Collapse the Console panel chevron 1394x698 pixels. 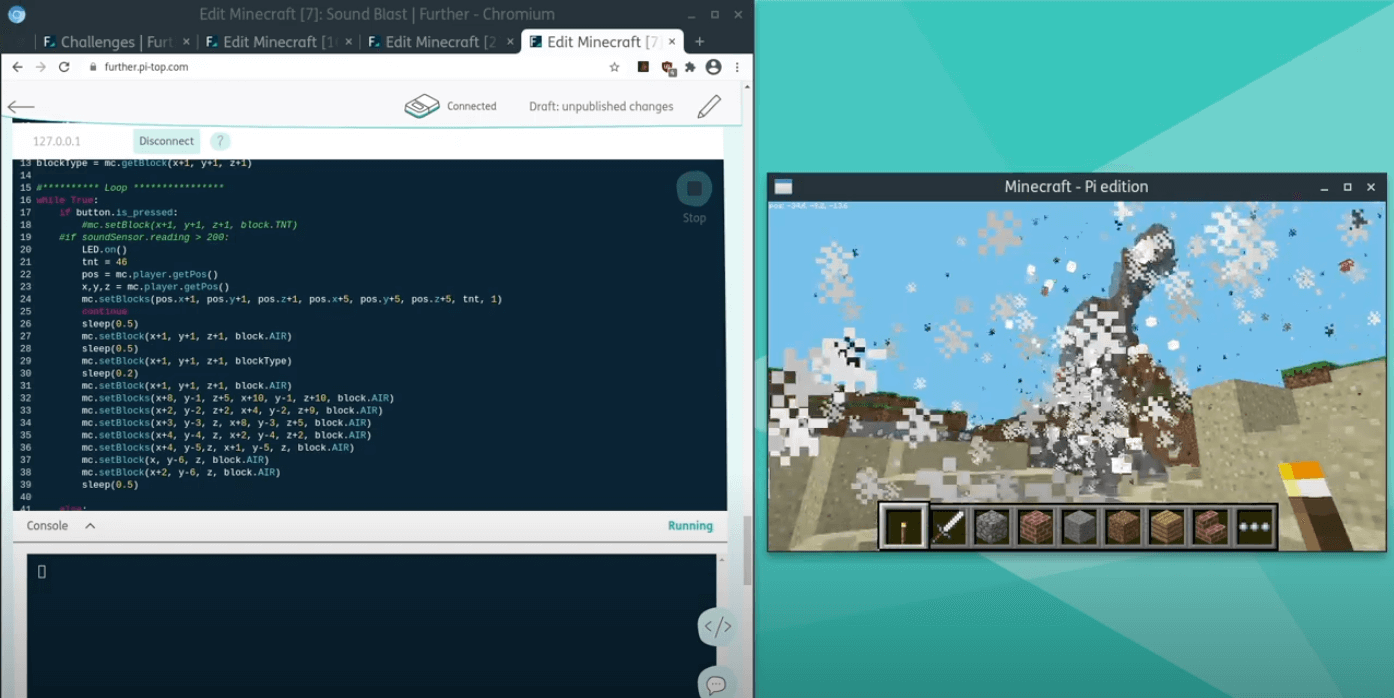[x=90, y=526]
